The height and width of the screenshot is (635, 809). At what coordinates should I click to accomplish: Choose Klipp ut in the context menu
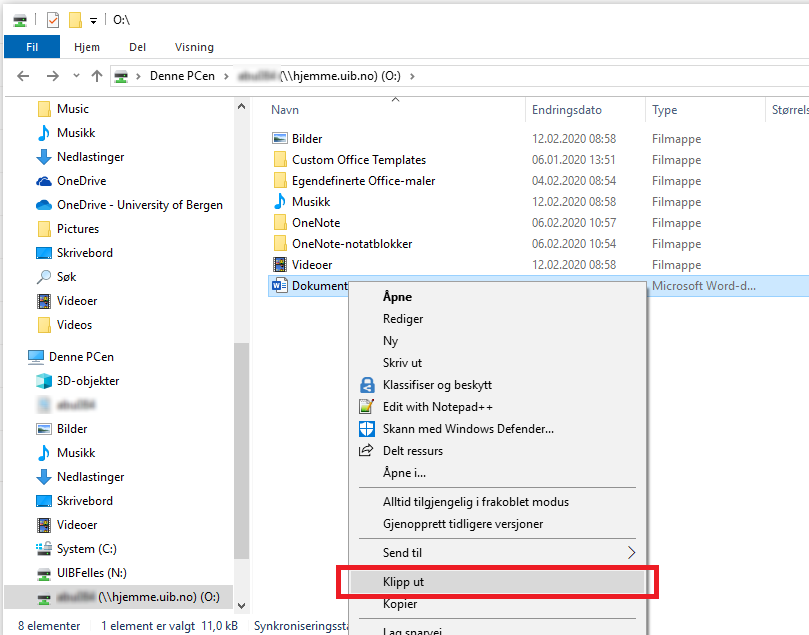[x=498, y=582]
